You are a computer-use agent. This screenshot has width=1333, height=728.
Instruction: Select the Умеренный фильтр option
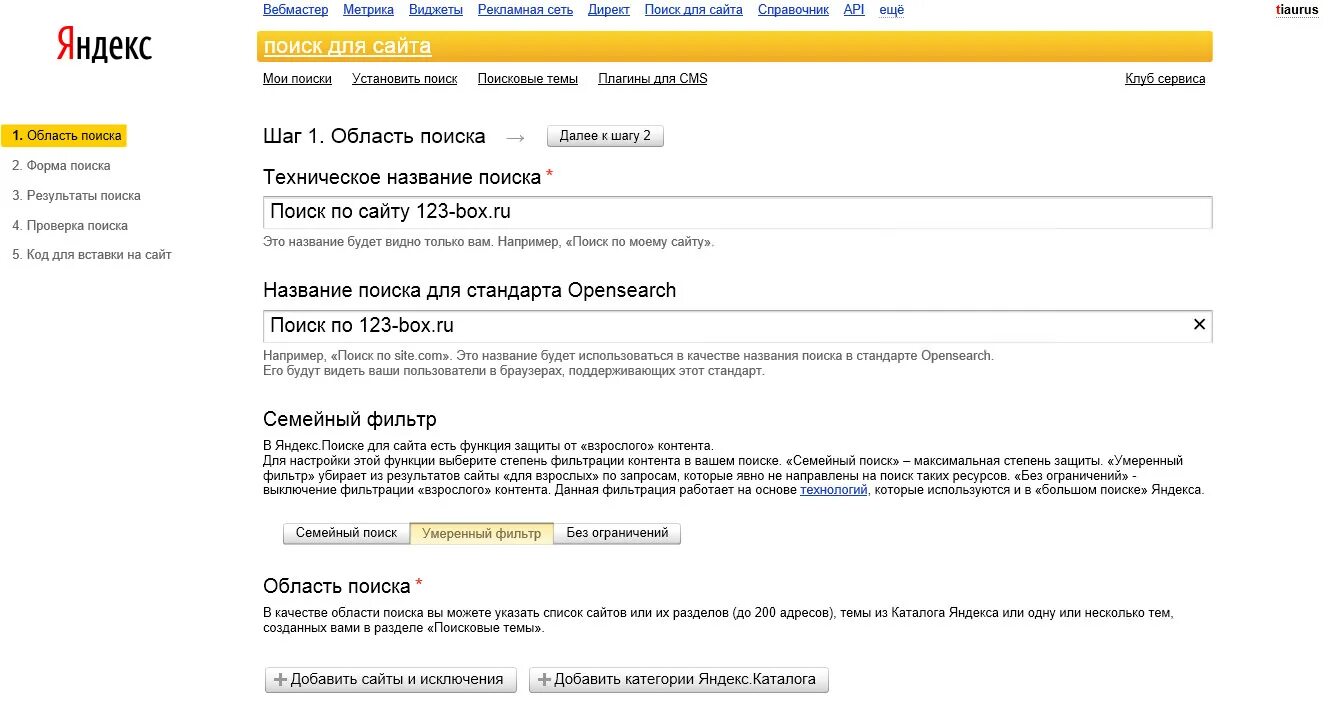pyautogui.click(x=482, y=533)
